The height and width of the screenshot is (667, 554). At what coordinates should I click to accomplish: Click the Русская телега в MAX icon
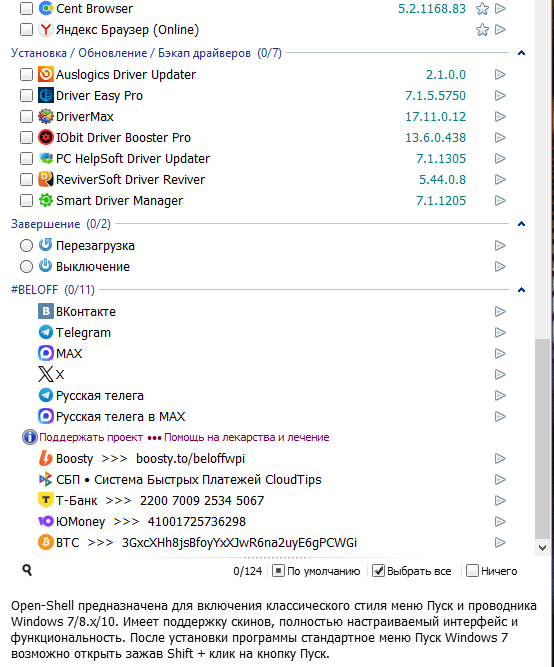46,416
